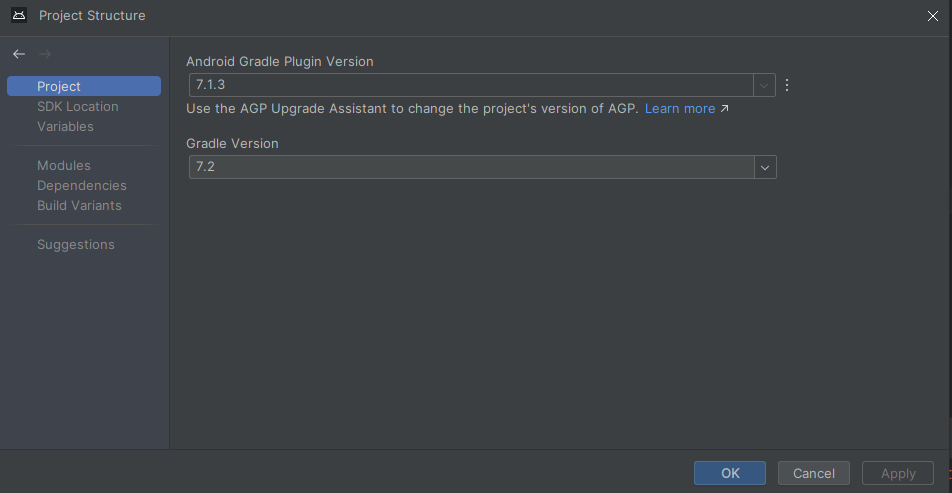Screen dimensions: 952x493
Task: Click the forward navigation arrow icon
Action: (44, 54)
